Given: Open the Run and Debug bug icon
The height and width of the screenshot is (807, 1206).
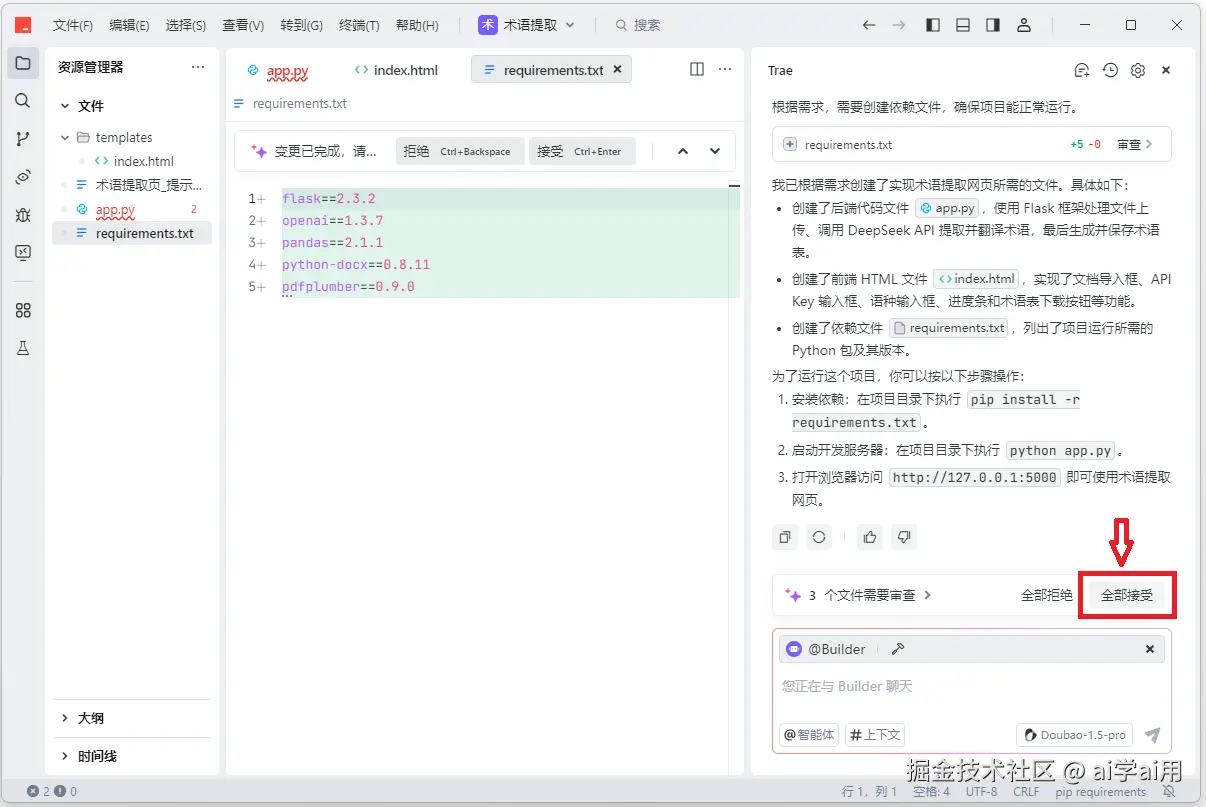Looking at the screenshot, I should point(22,215).
